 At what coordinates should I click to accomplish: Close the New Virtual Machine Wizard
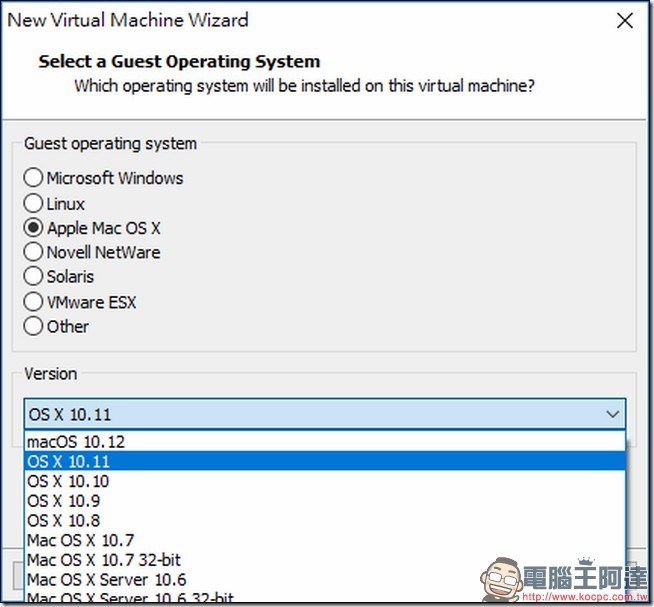point(625,20)
